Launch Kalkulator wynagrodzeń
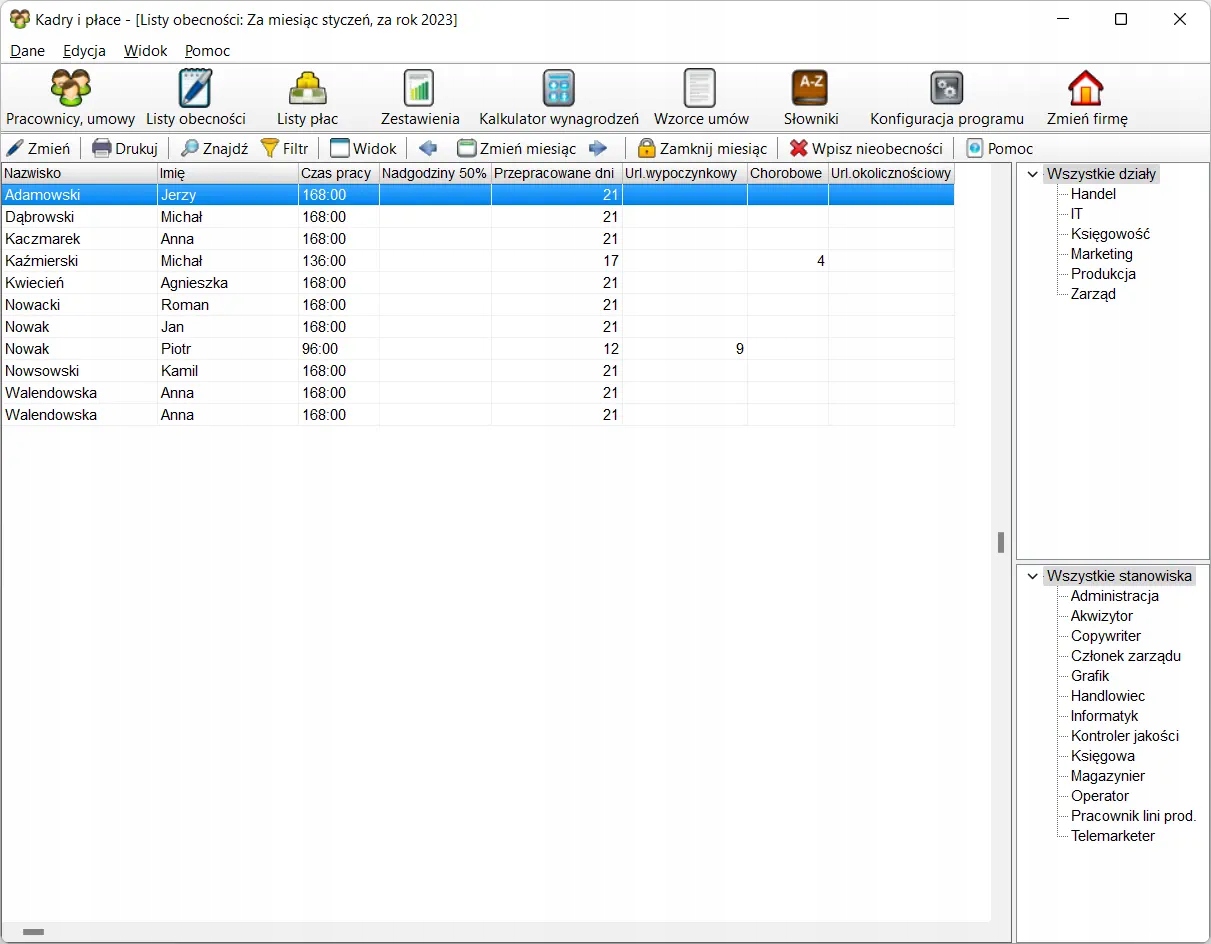The width and height of the screenshot is (1211, 944). [x=558, y=89]
